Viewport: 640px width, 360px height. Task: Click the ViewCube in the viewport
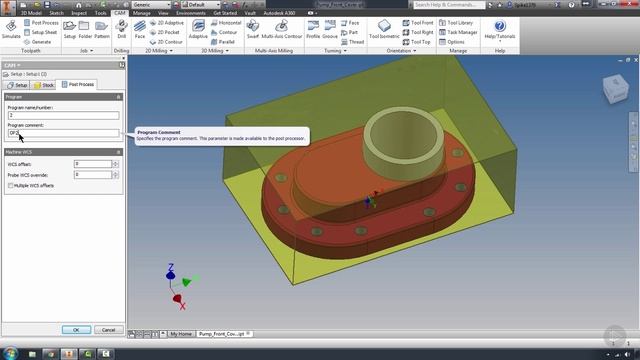coord(616,88)
